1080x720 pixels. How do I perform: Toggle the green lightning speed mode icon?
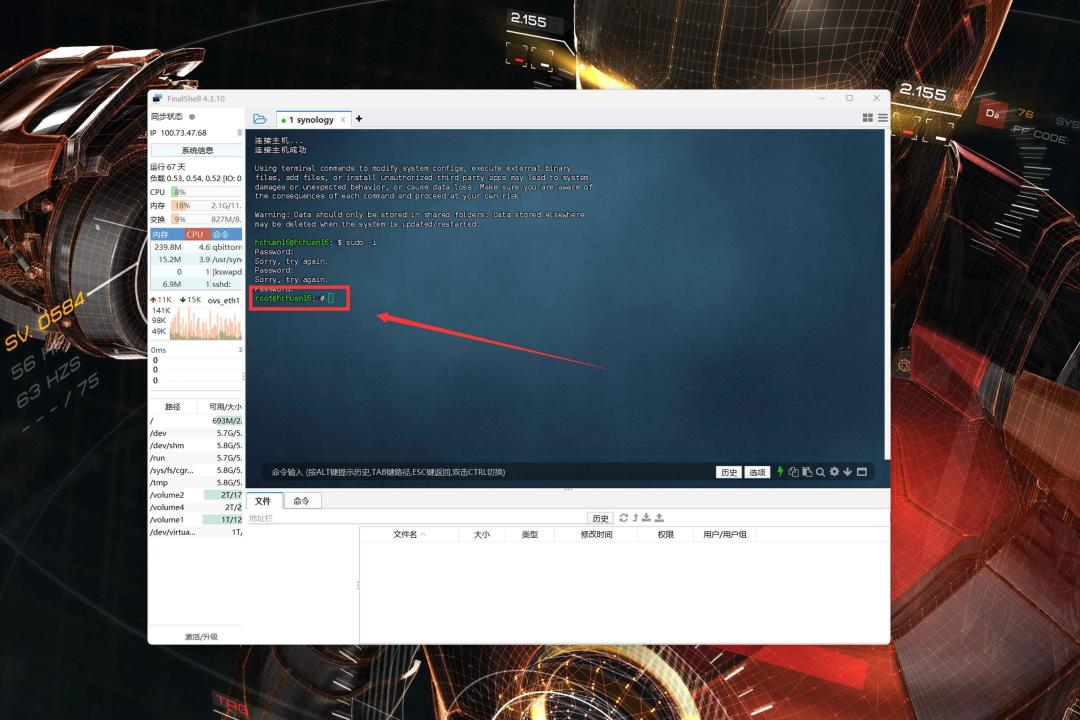pos(781,472)
